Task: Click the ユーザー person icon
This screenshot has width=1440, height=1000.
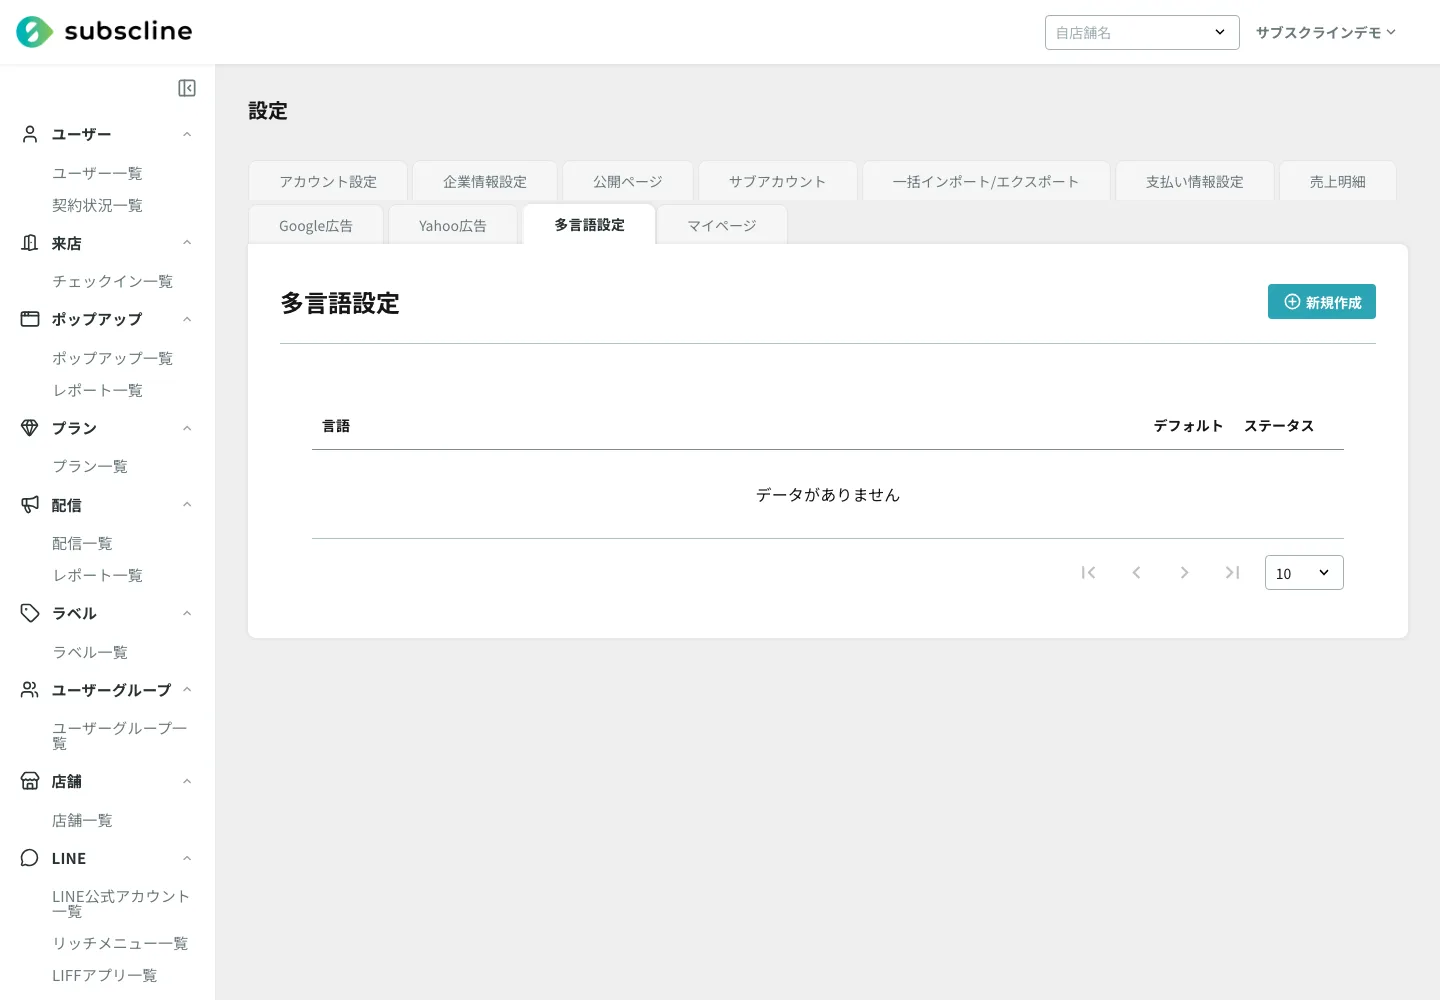Action: [x=30, y=134]
